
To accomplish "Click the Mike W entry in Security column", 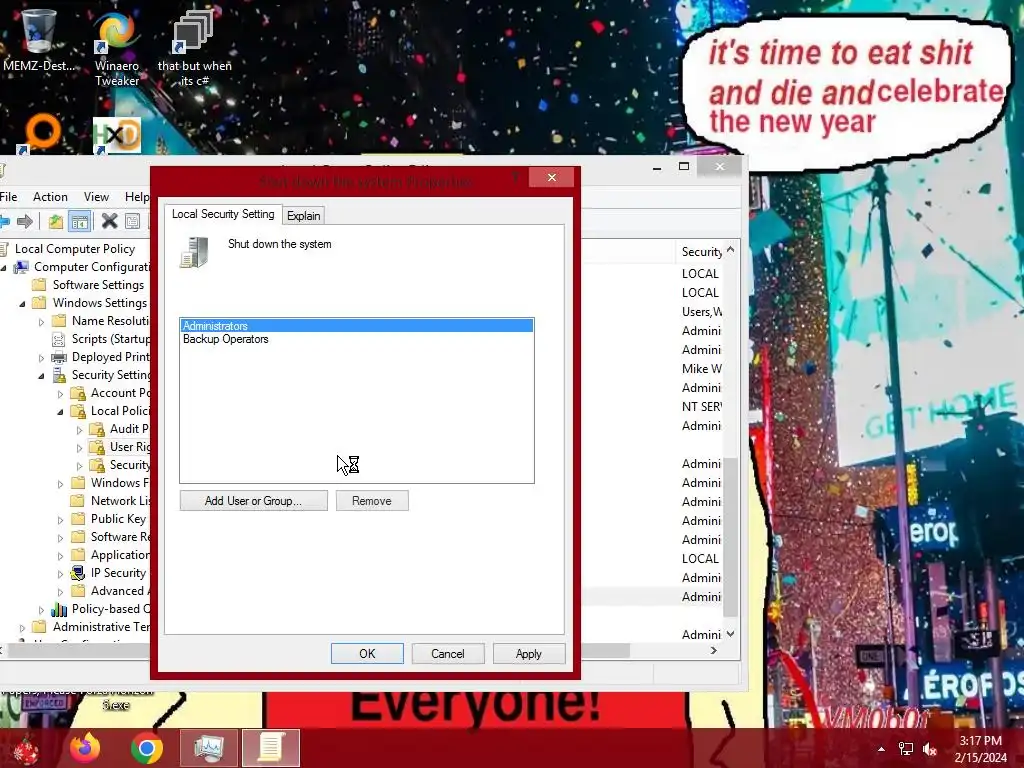I will pos(701,369).
